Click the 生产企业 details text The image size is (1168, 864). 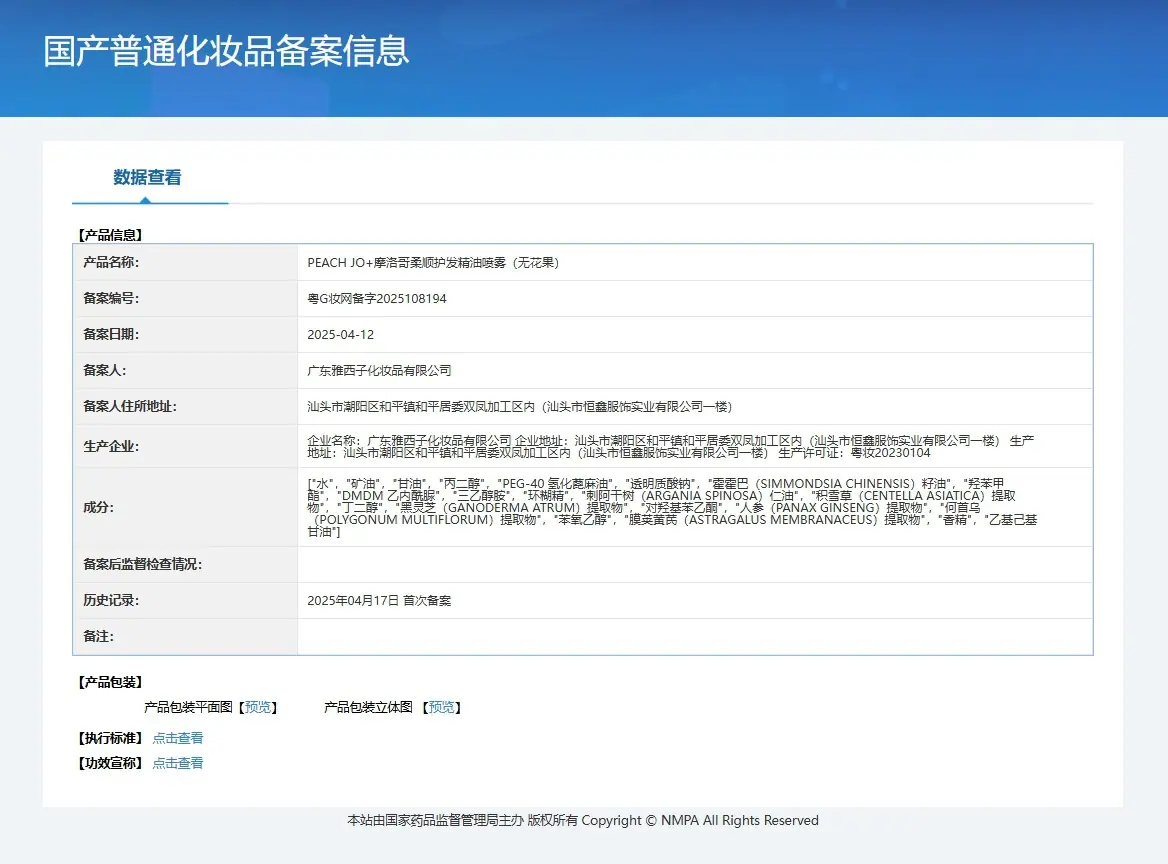[670, 446]
